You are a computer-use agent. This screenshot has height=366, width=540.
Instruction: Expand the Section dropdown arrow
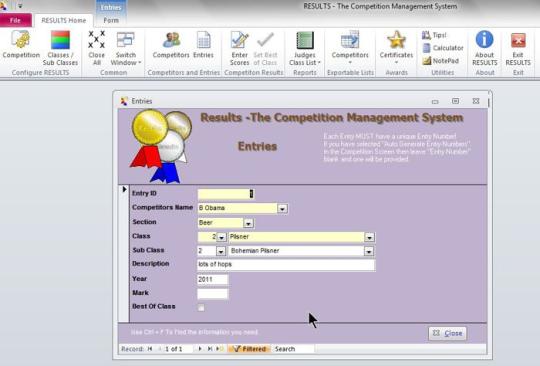click(x=248, y=223)
